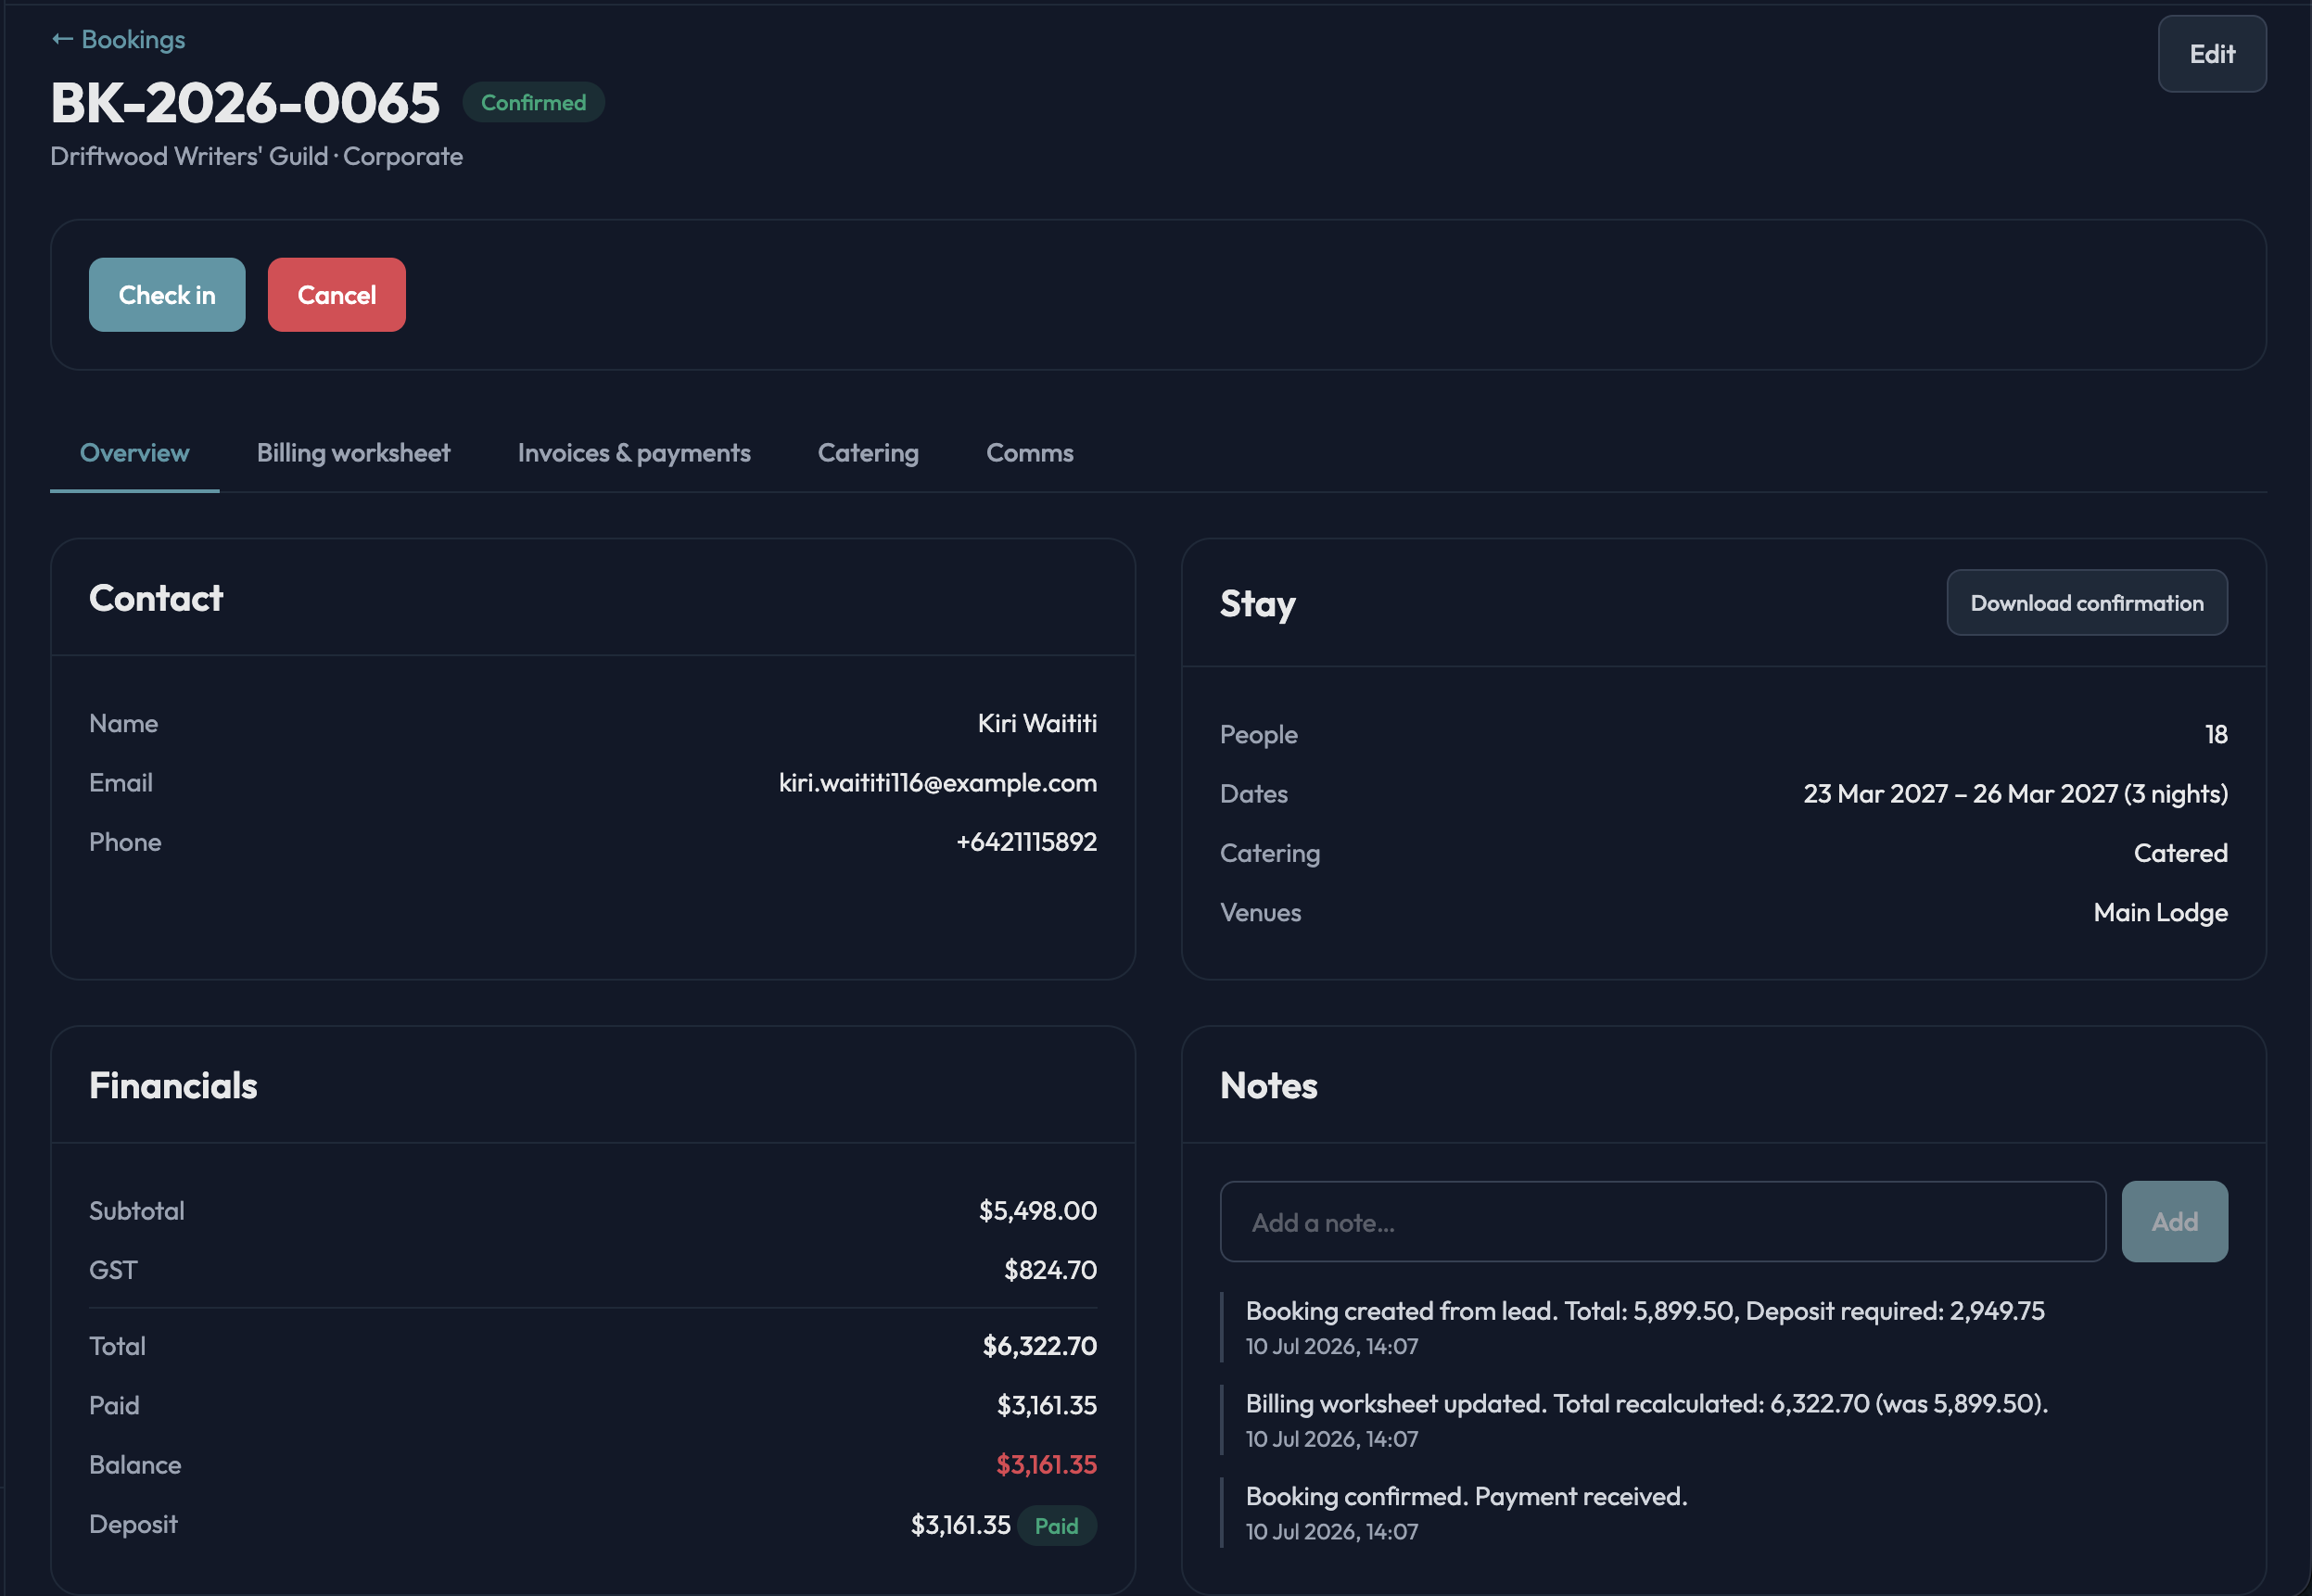Click the Paid row amount $3,161.35

[1046, 1405]
